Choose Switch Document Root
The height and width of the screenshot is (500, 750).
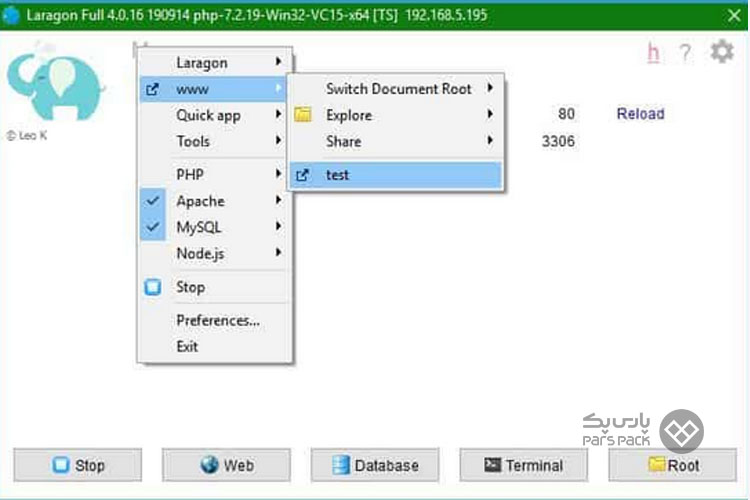click(x=396, y=89)
